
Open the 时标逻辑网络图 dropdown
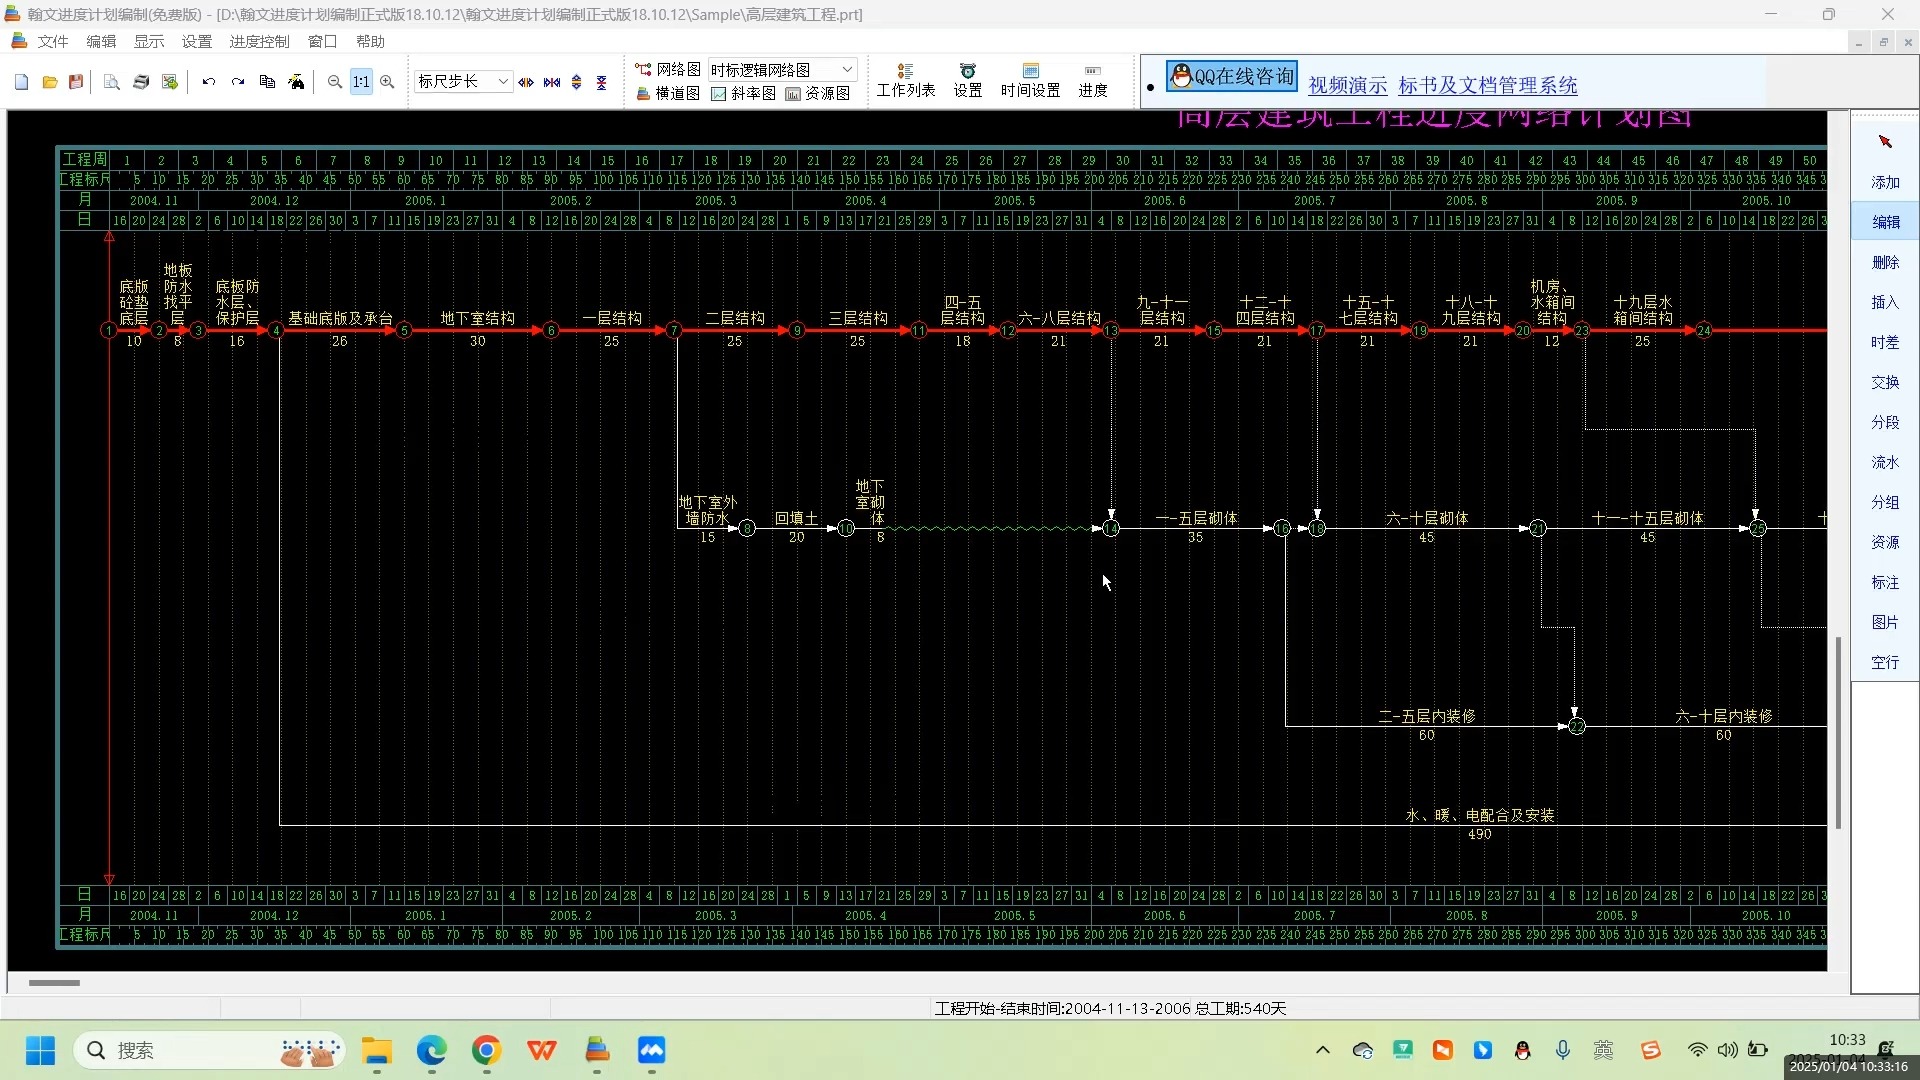(782, 70)
